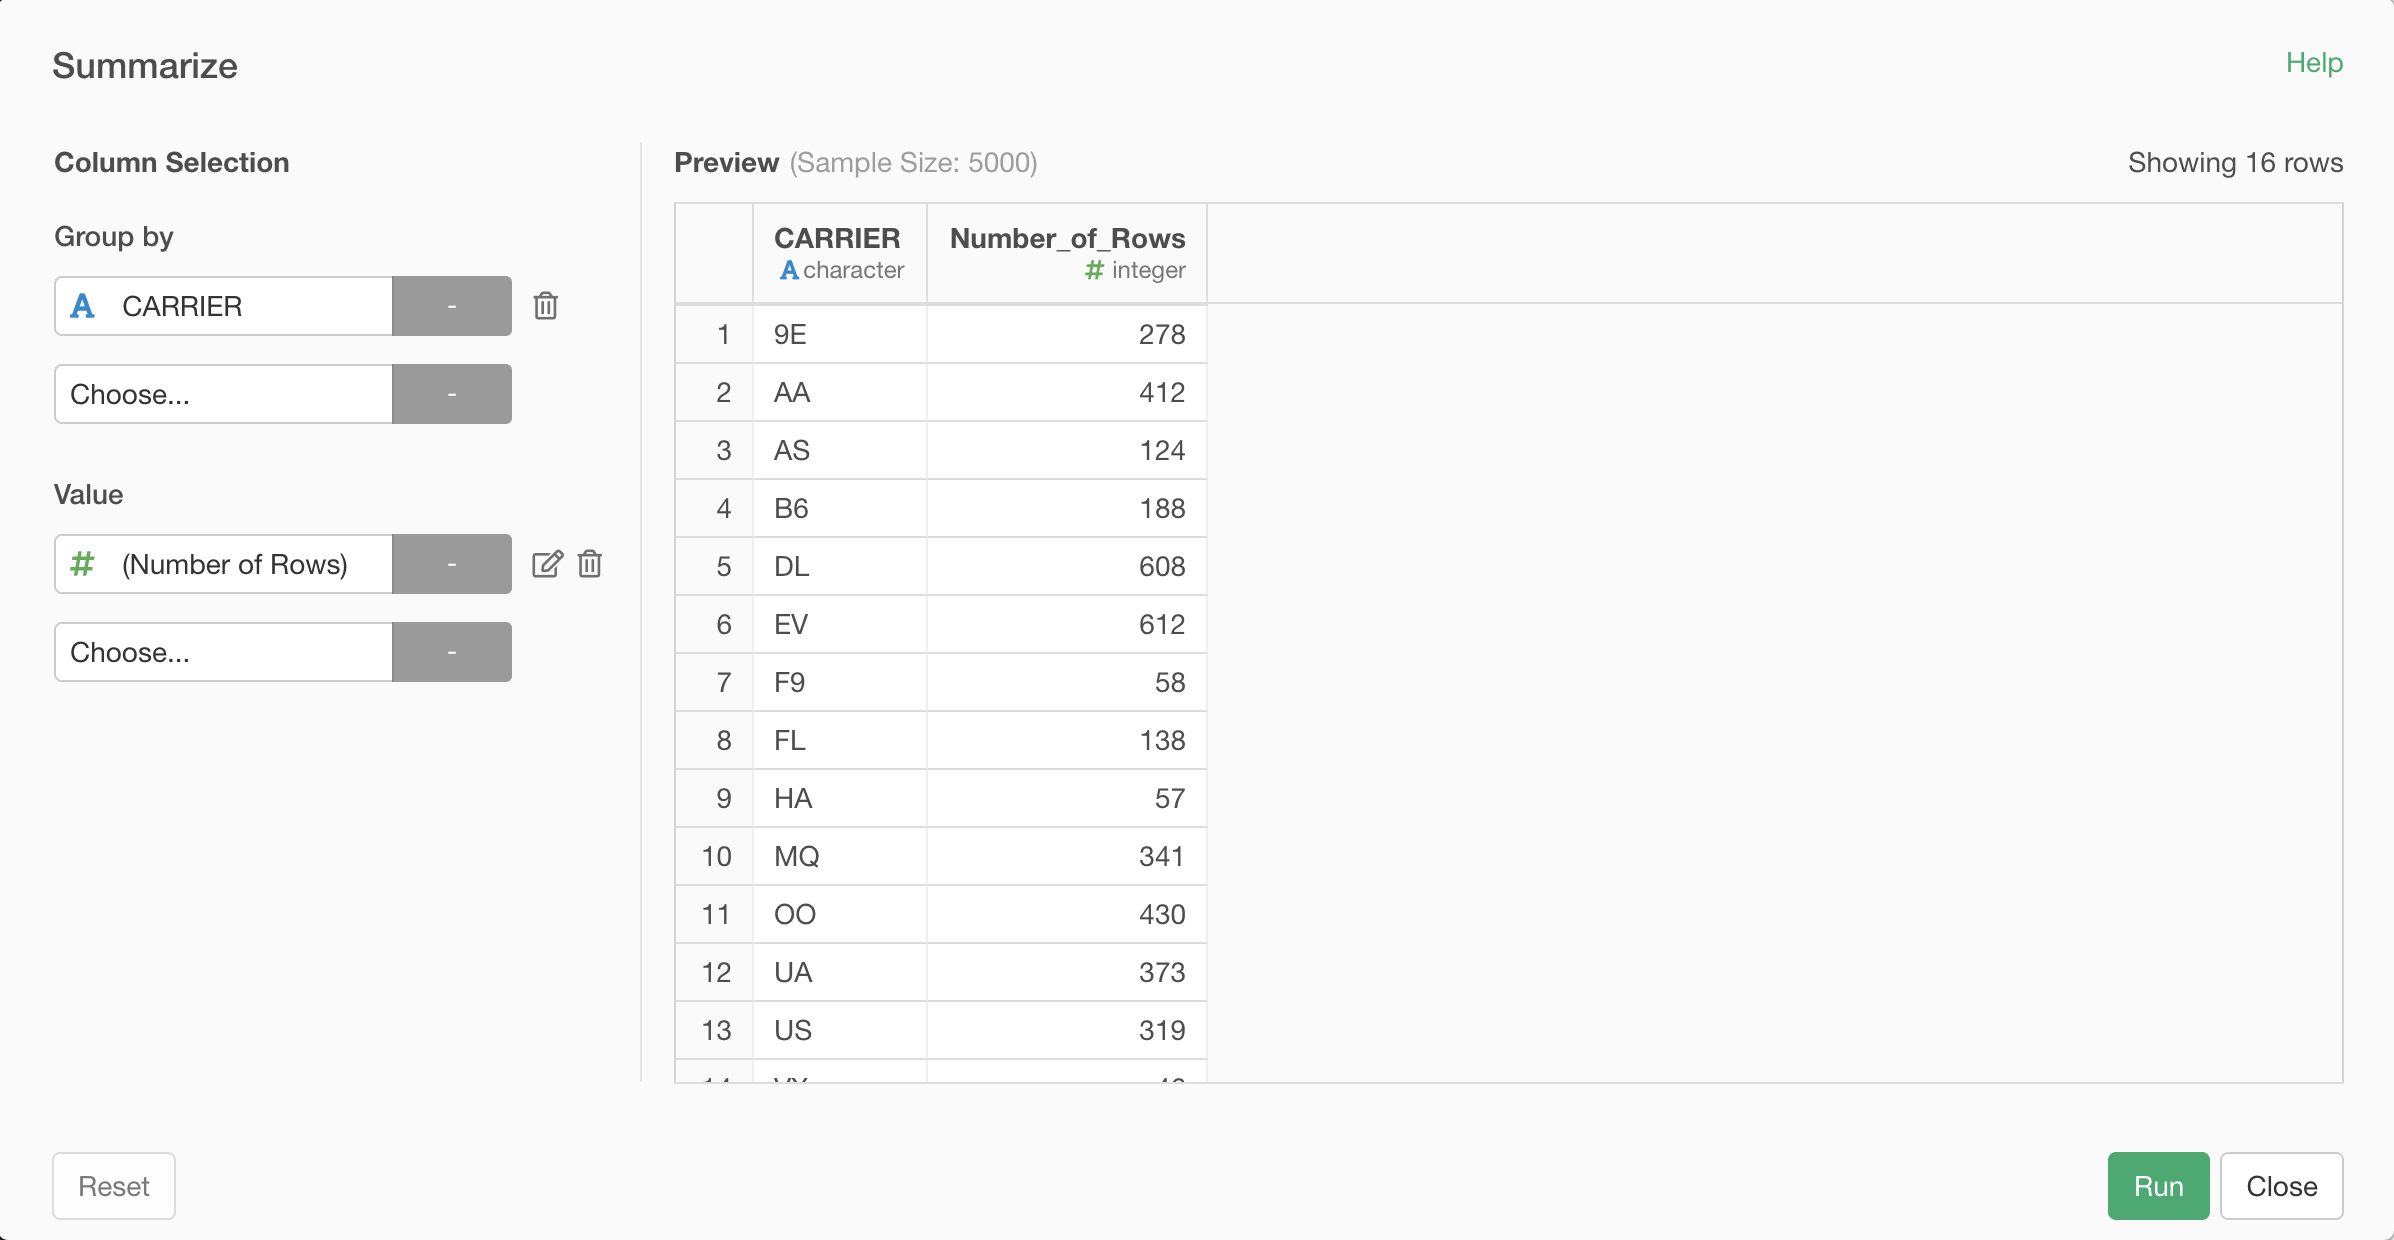The width and height of the screenshot is (2394, 1240).
Task: Choose a second value column
Action: (x=224, y=652)
